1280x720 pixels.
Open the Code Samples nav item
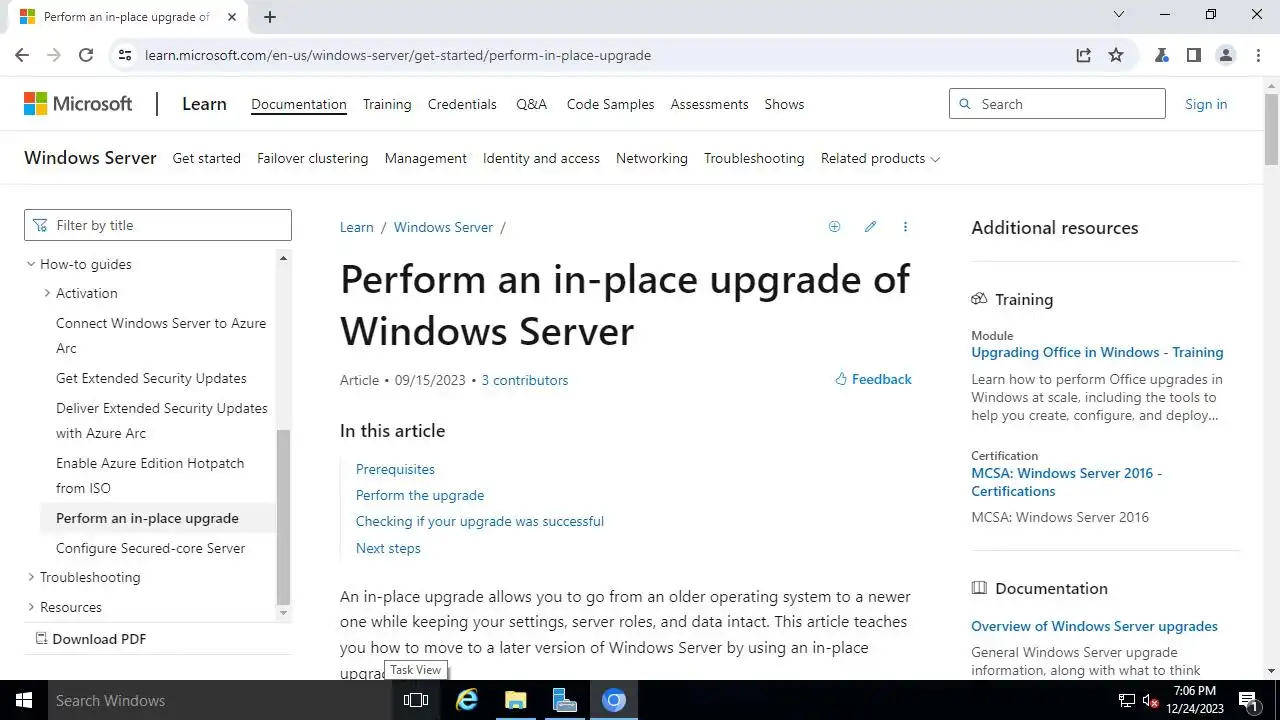click(x=610, y=104)
